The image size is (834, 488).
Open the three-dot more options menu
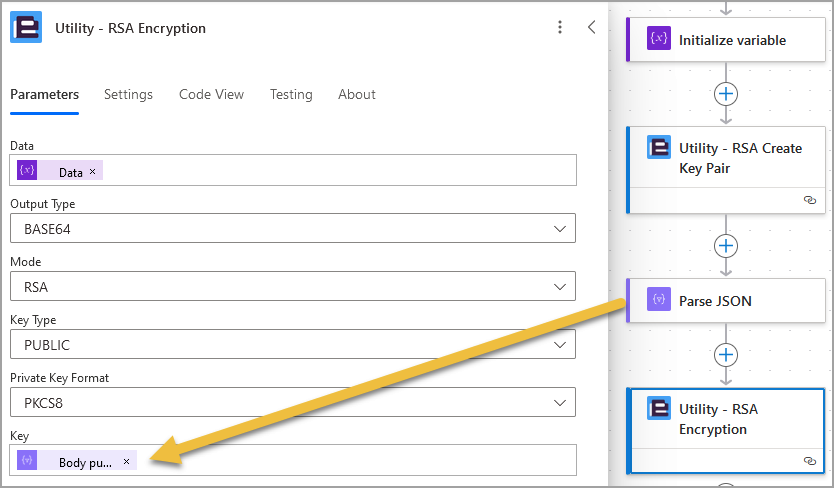pyautogui.click(x=560, y=27)
